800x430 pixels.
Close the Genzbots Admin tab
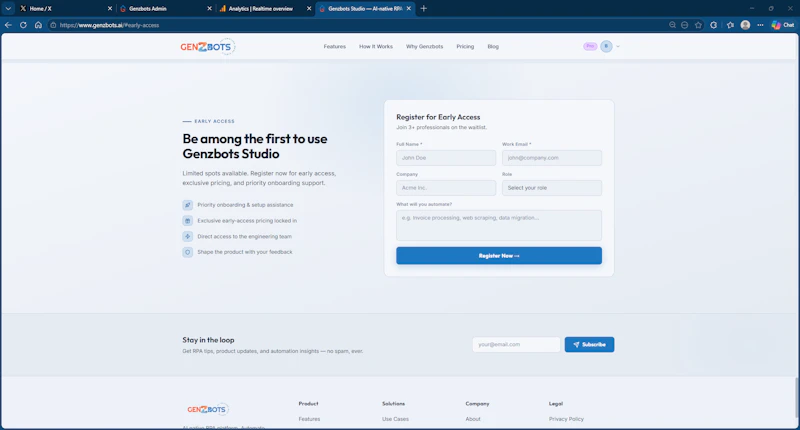click(x=209, y=9)
